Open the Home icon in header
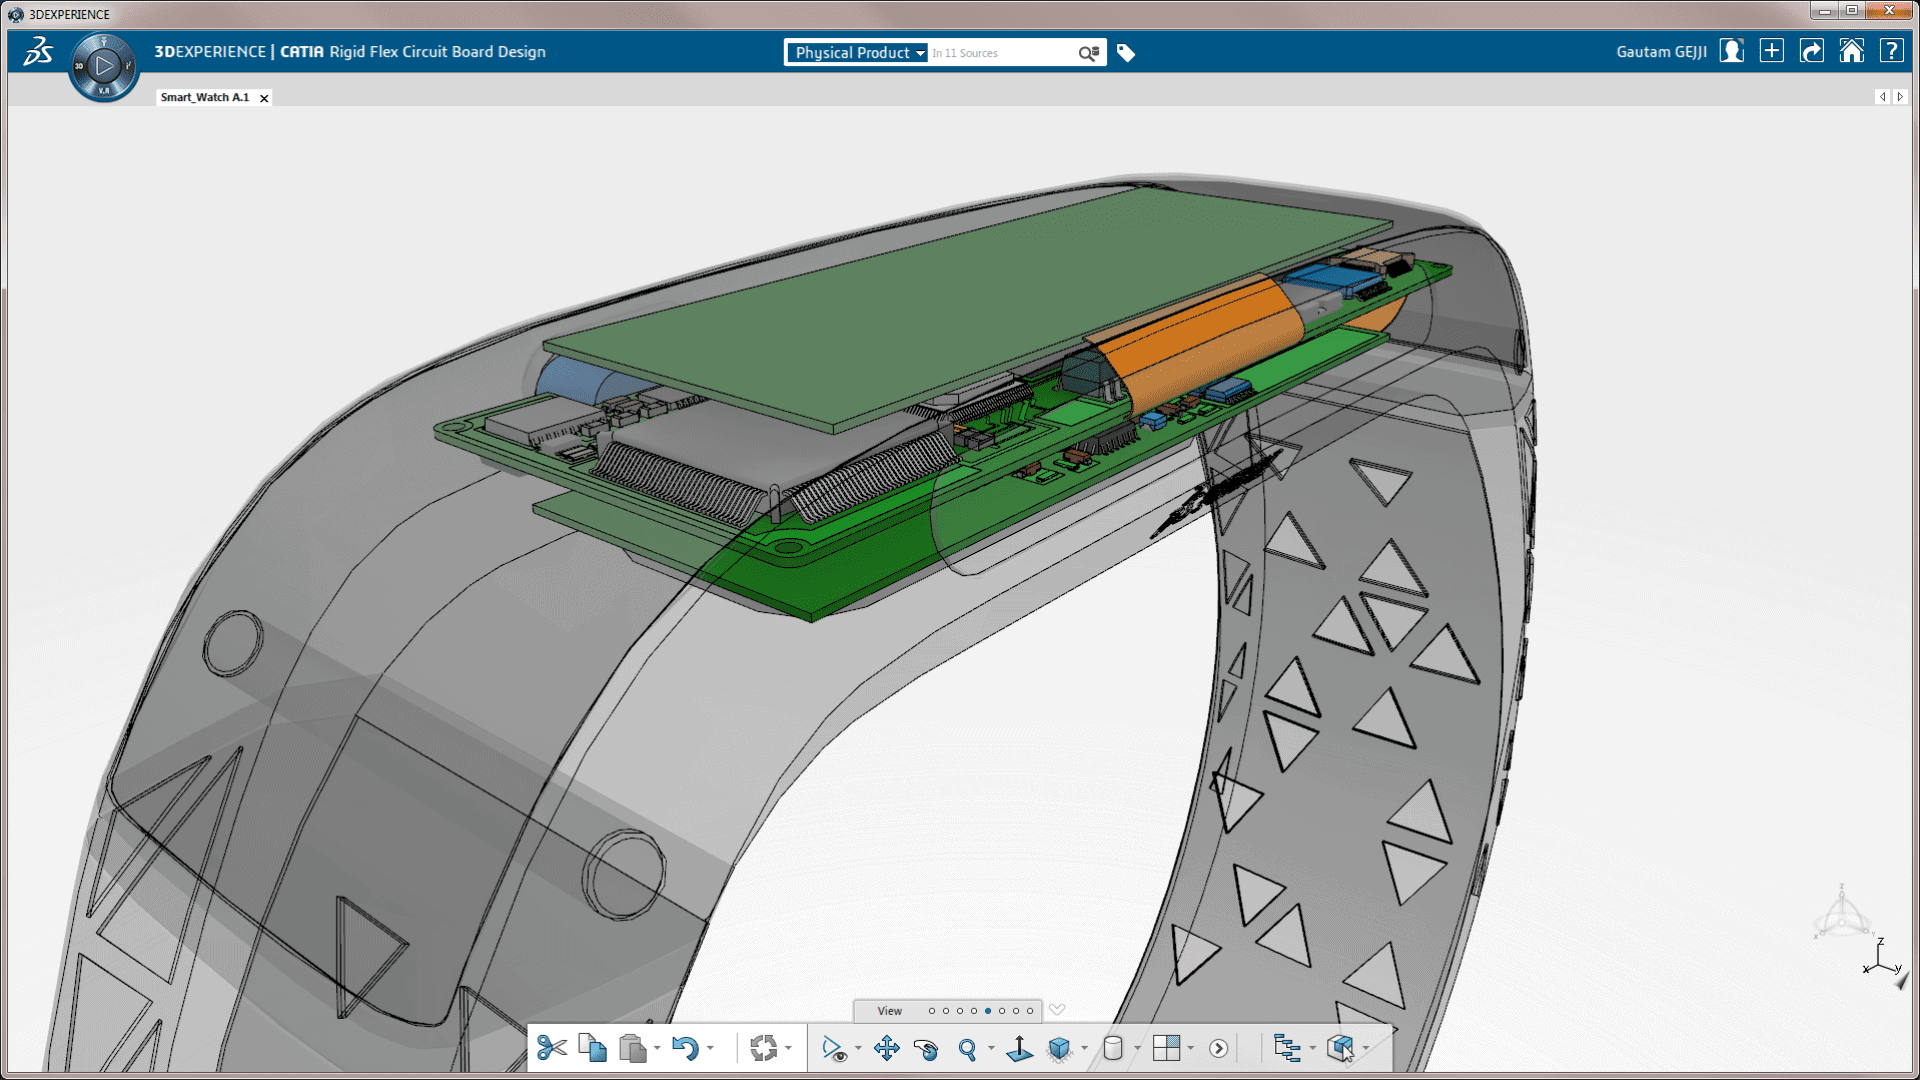Viewport: 1920px width, 1080px height. [1851, 51]
